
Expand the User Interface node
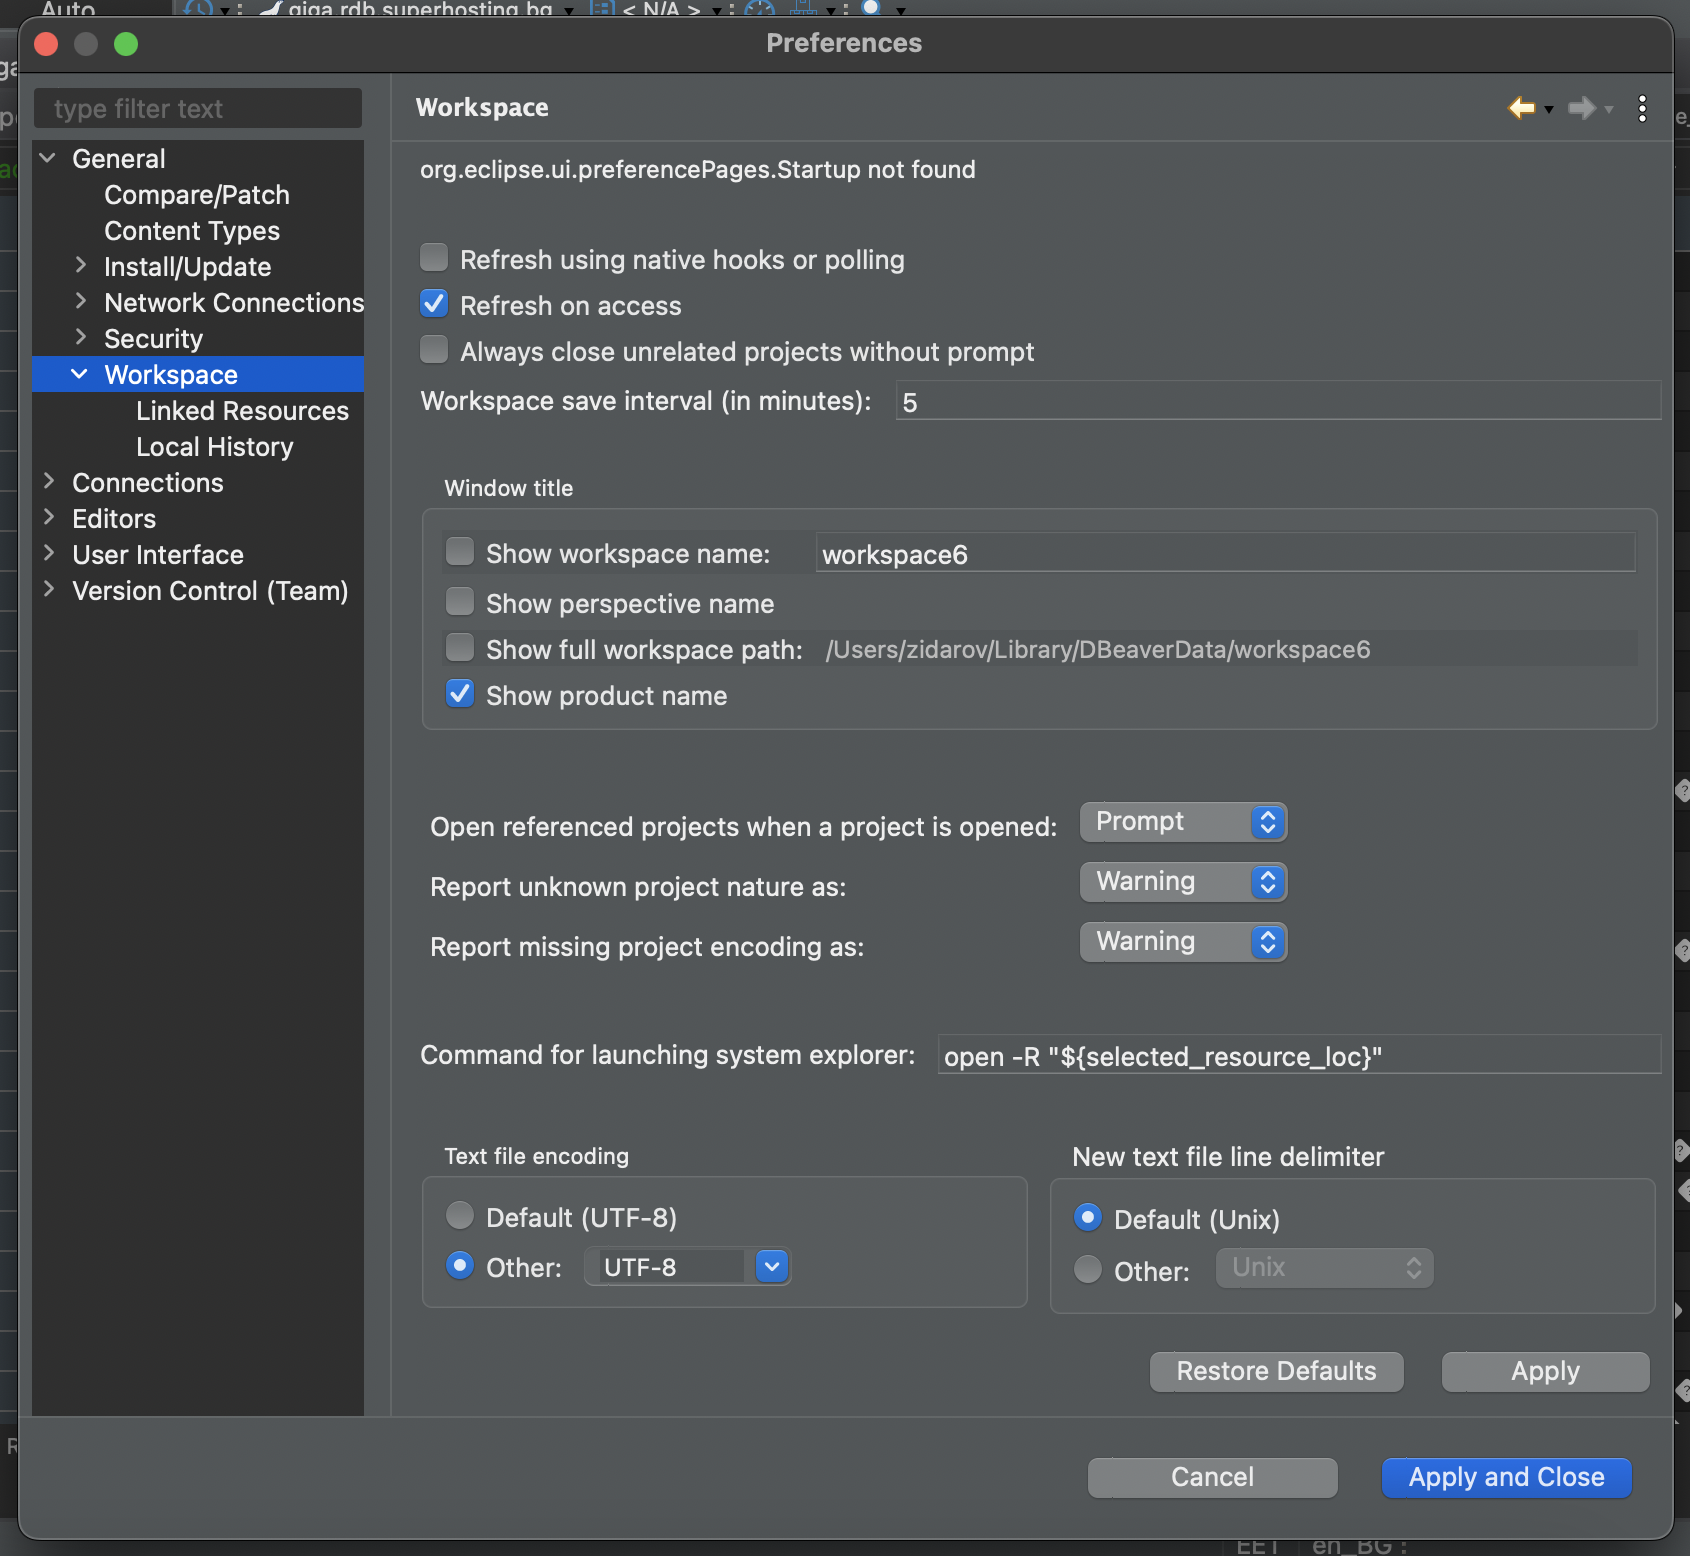48,554
